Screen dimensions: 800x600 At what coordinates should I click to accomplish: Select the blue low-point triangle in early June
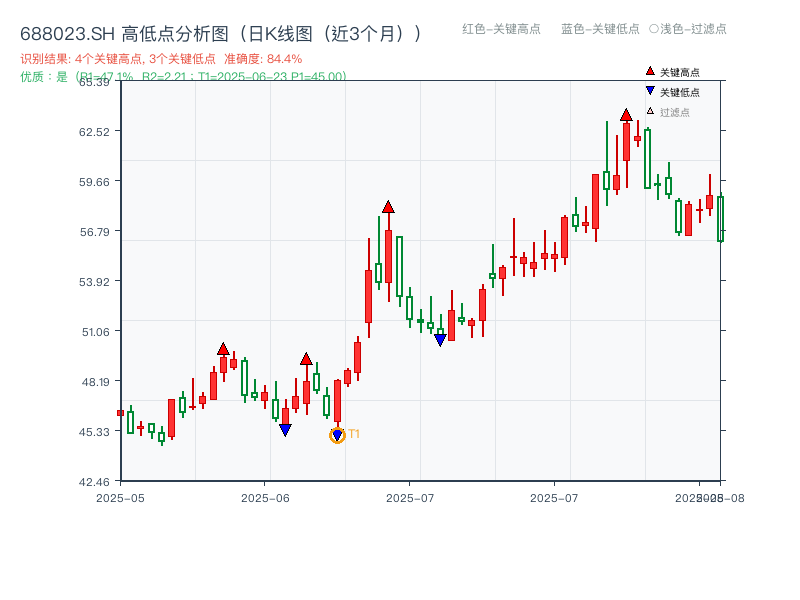tap(285, 428)
